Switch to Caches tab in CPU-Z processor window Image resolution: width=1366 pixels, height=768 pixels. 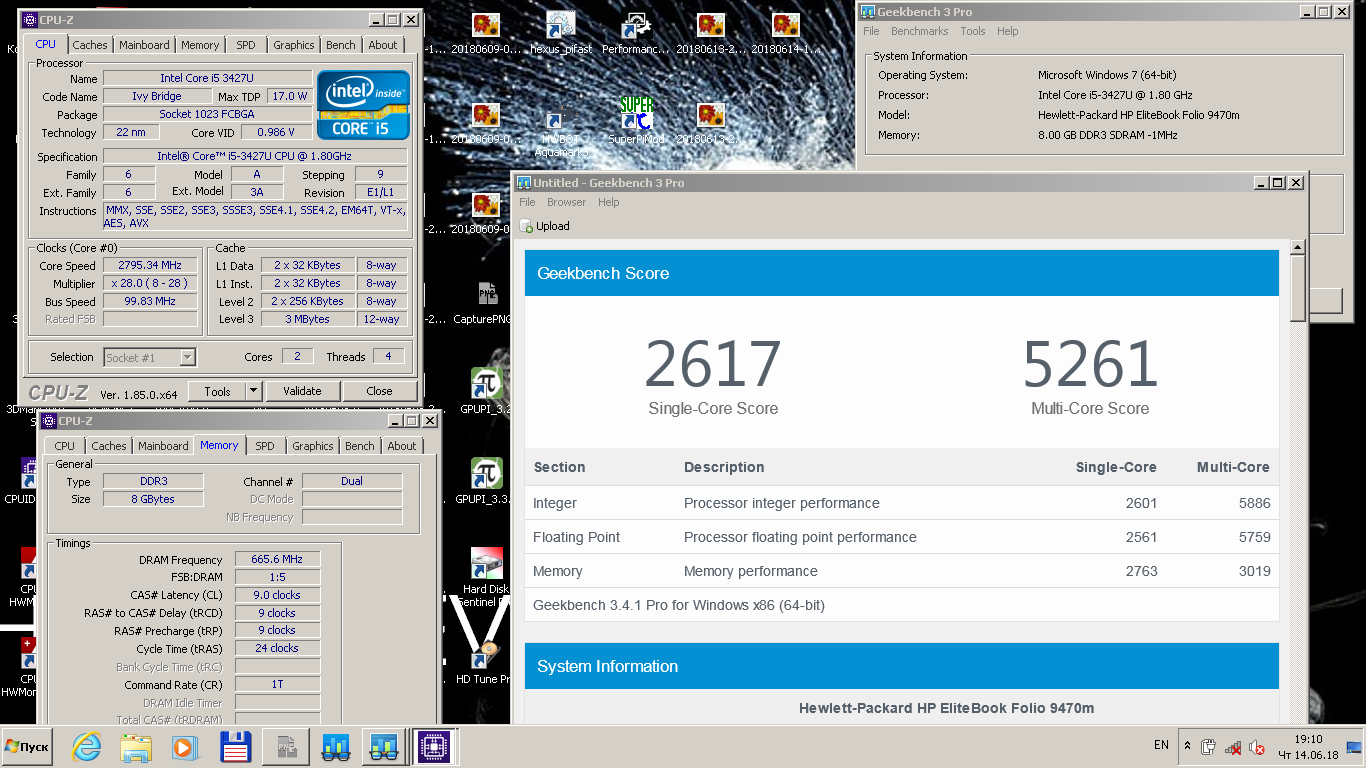coord(90,45)
